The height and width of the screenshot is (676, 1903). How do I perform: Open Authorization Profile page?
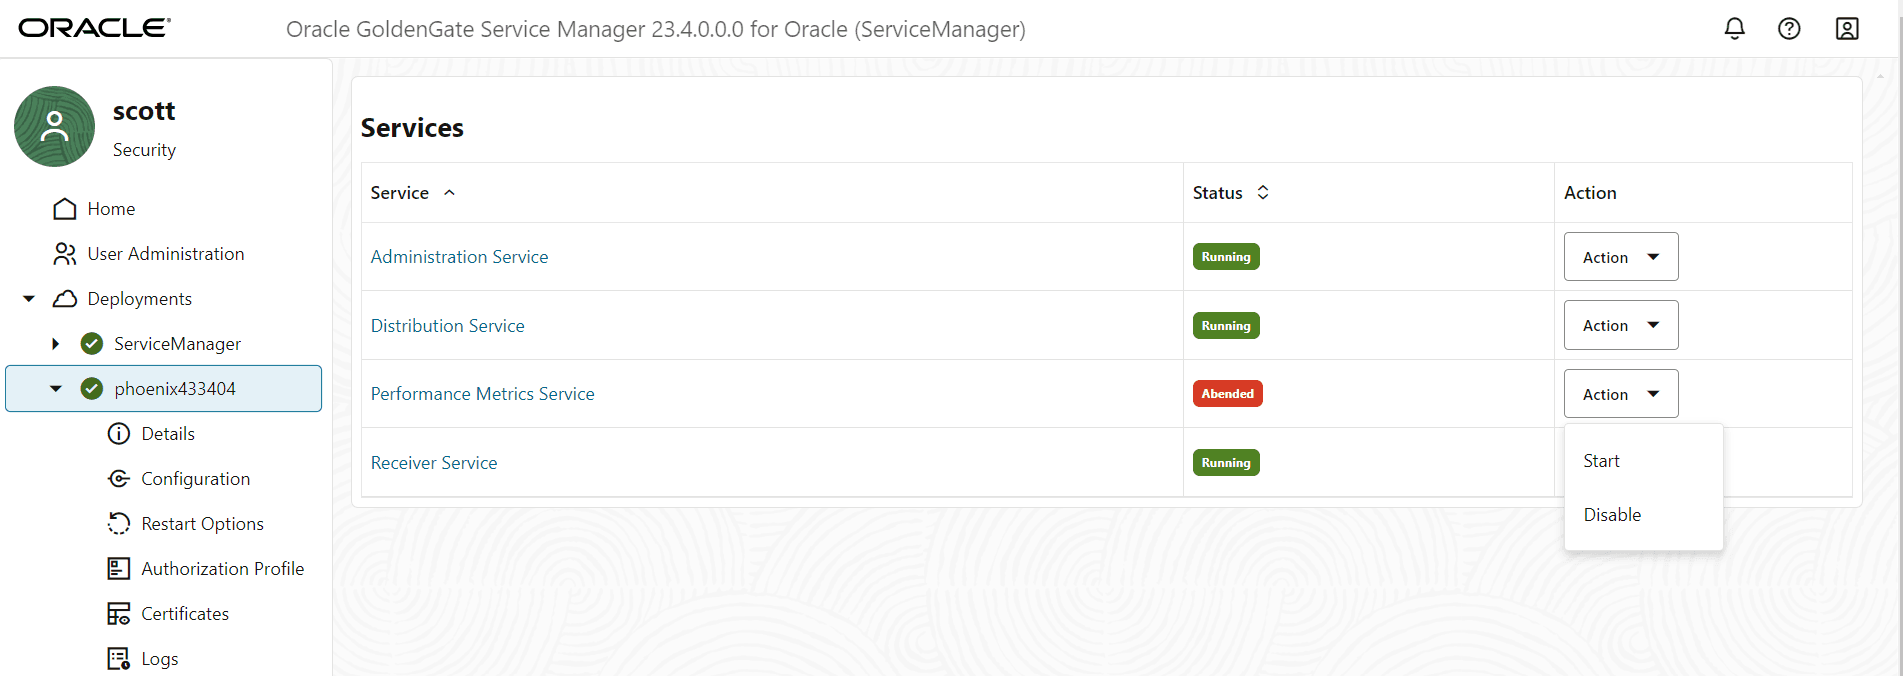[x=223, y=569]
